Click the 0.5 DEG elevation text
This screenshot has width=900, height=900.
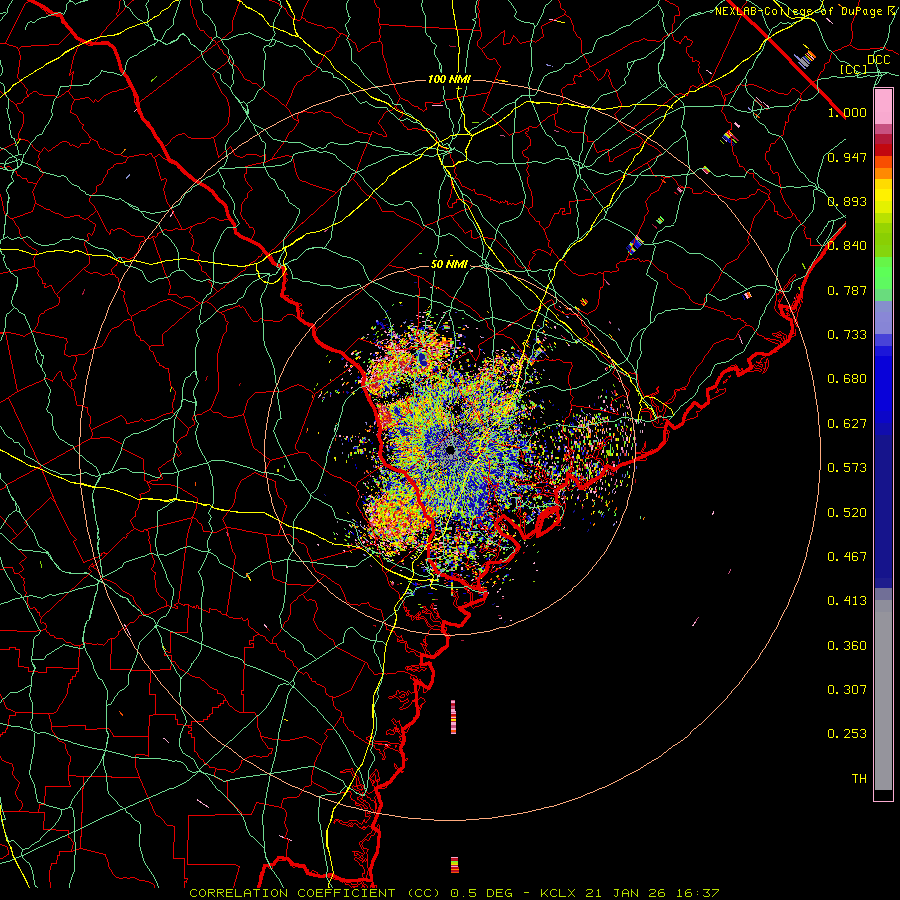click(481, 893)
